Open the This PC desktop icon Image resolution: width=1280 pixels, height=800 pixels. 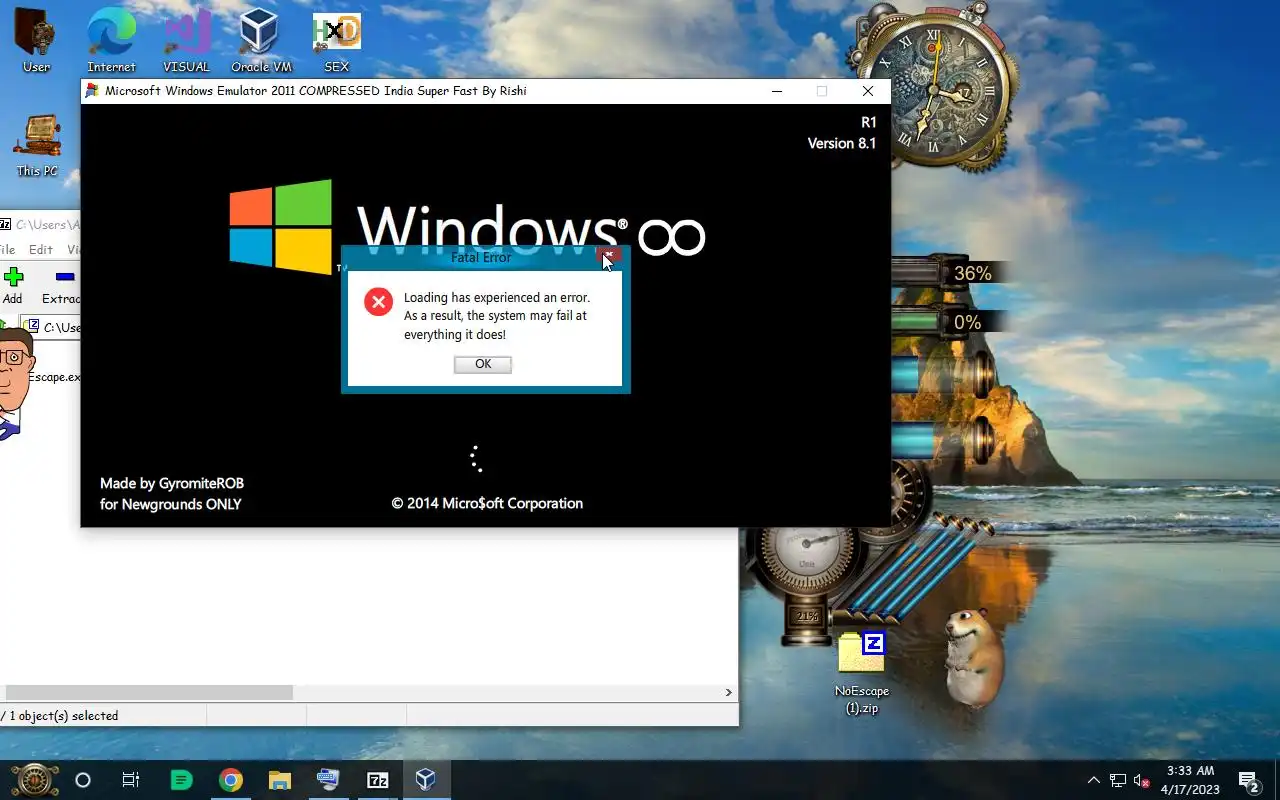37,146
